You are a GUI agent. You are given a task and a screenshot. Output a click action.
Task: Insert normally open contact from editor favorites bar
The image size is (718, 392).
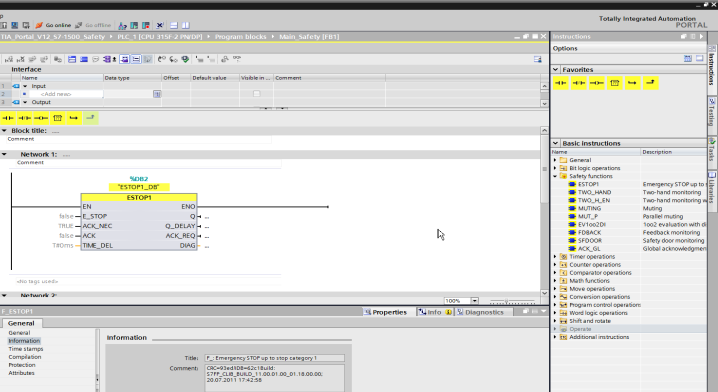point(8,118)
